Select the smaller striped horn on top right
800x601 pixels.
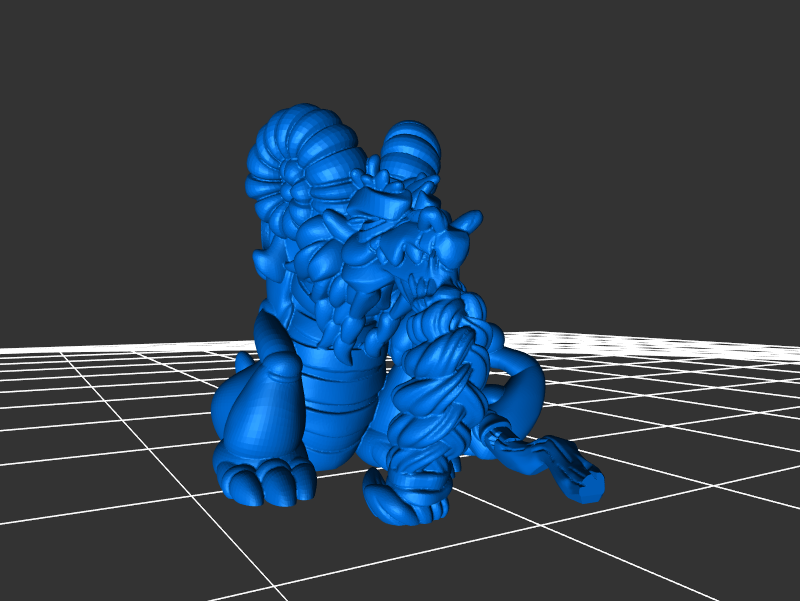point(410,147)
